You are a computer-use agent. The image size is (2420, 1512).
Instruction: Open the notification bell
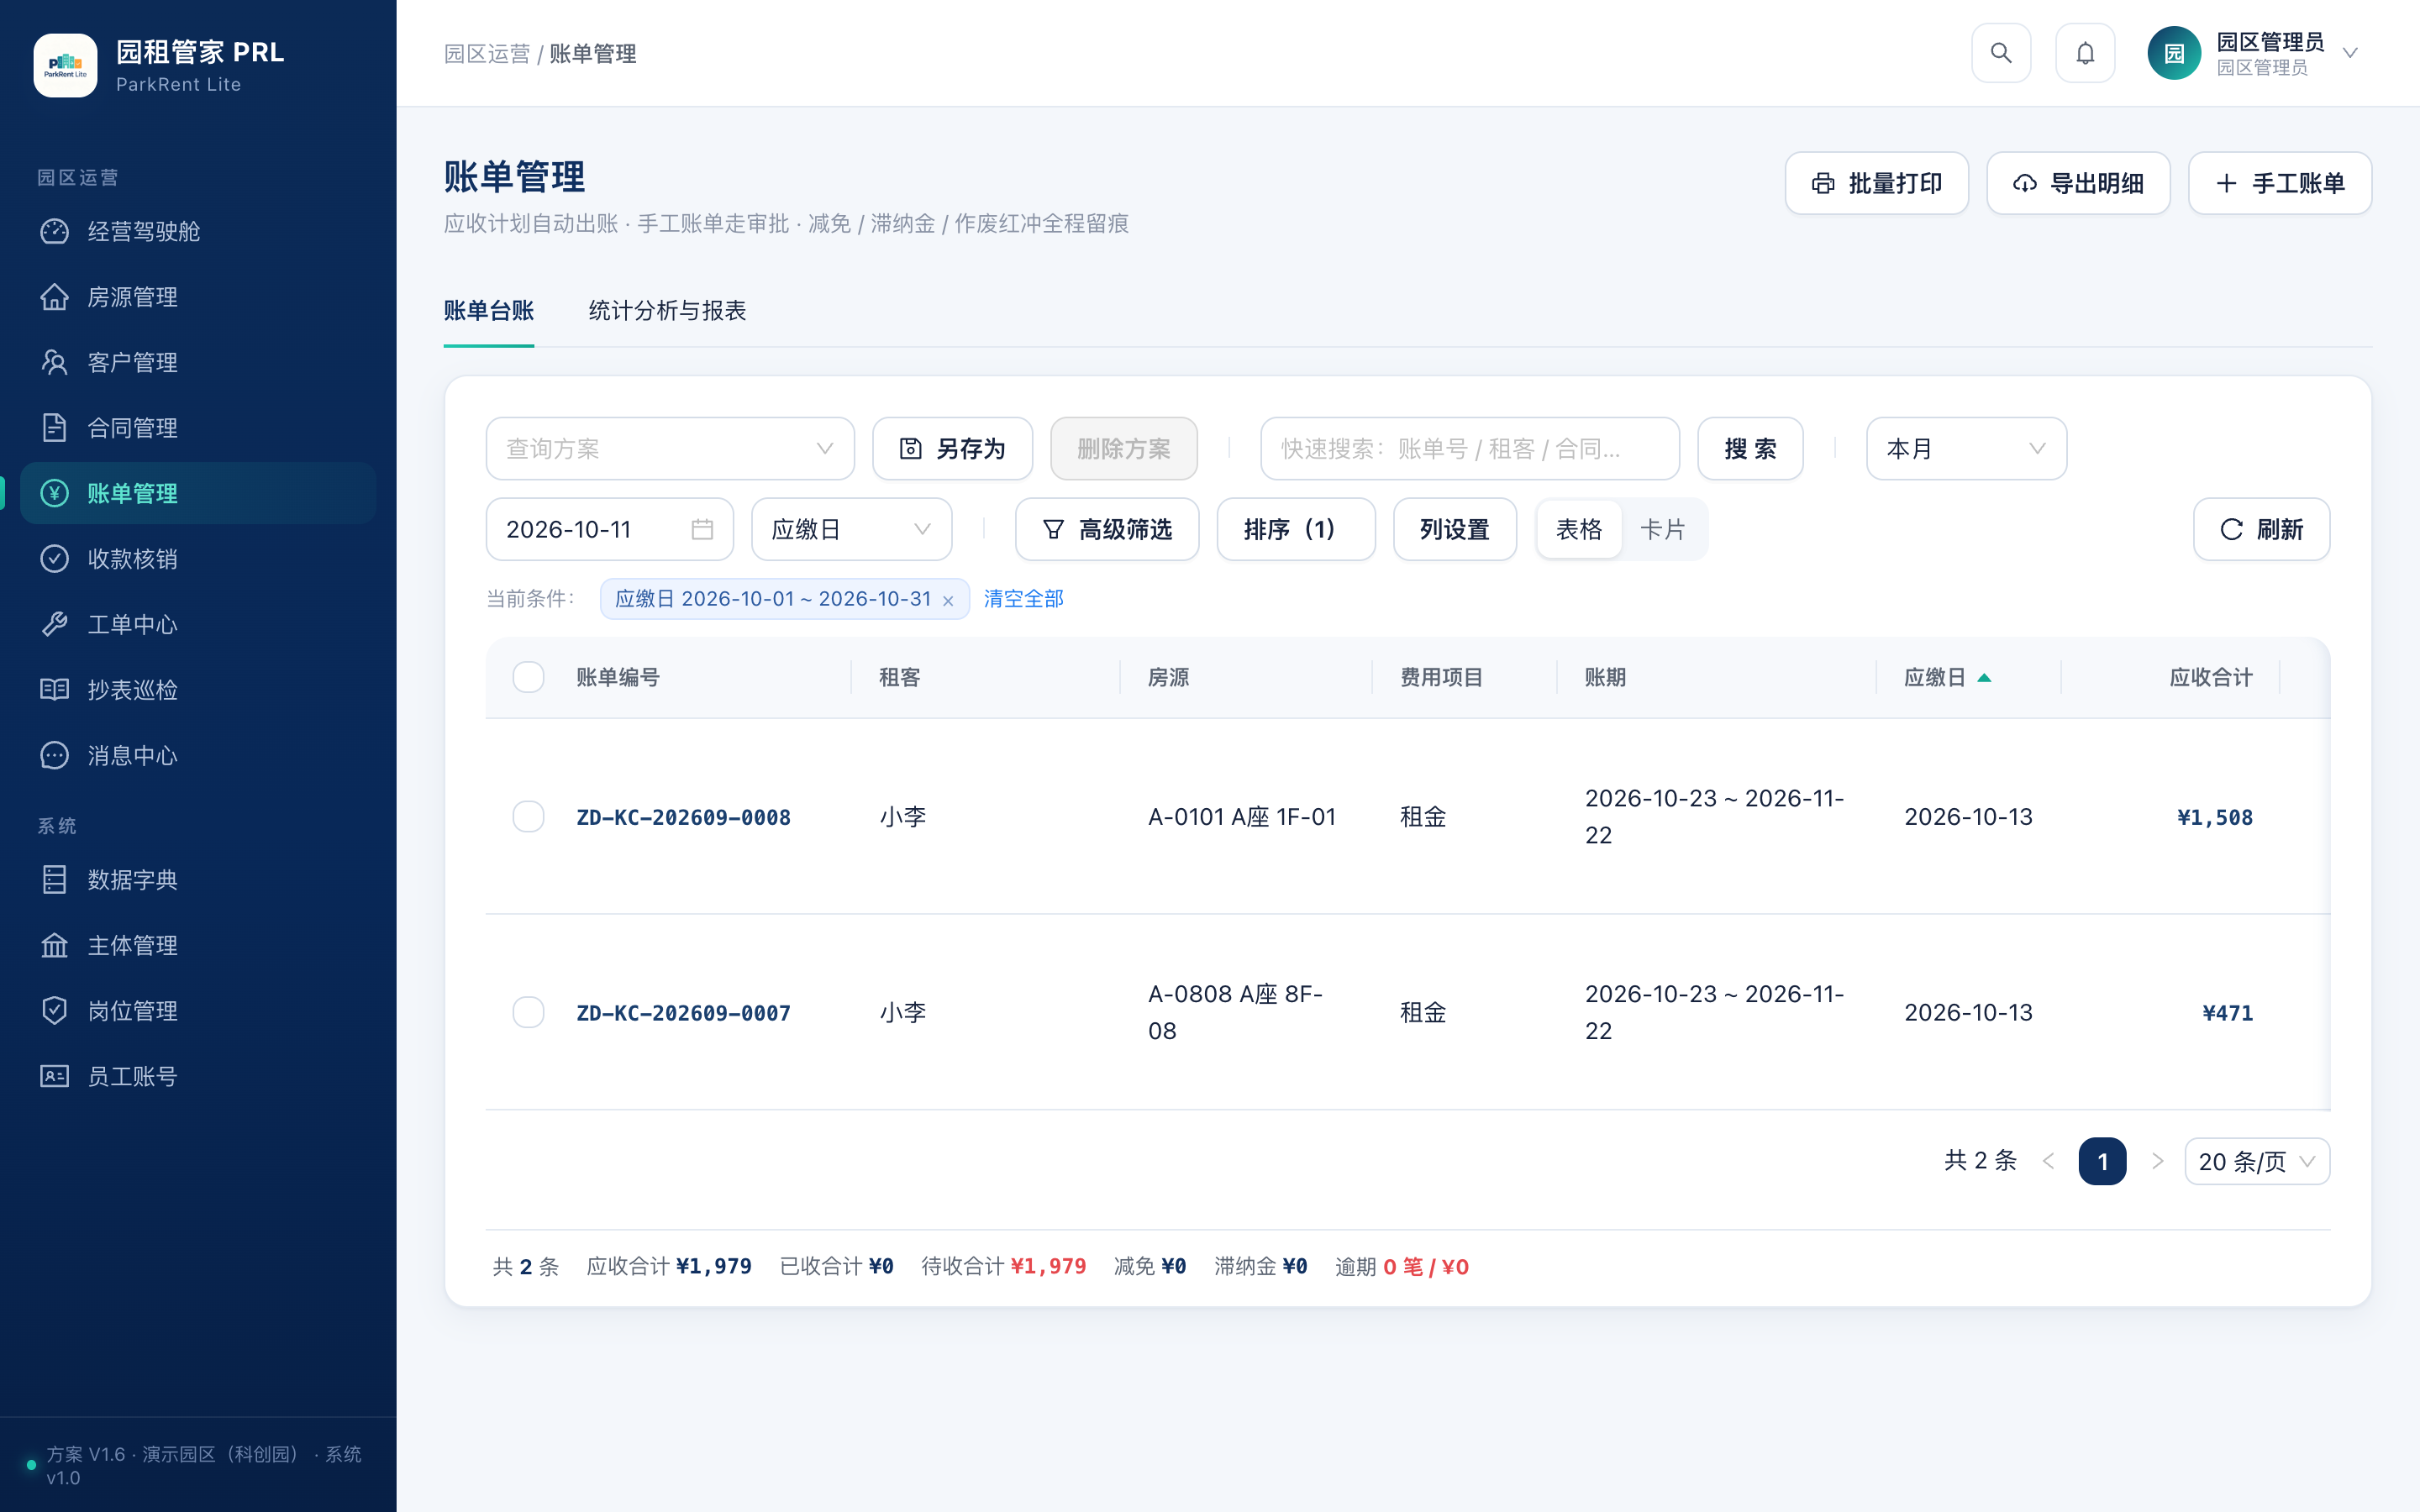(x=2084, y=53)
